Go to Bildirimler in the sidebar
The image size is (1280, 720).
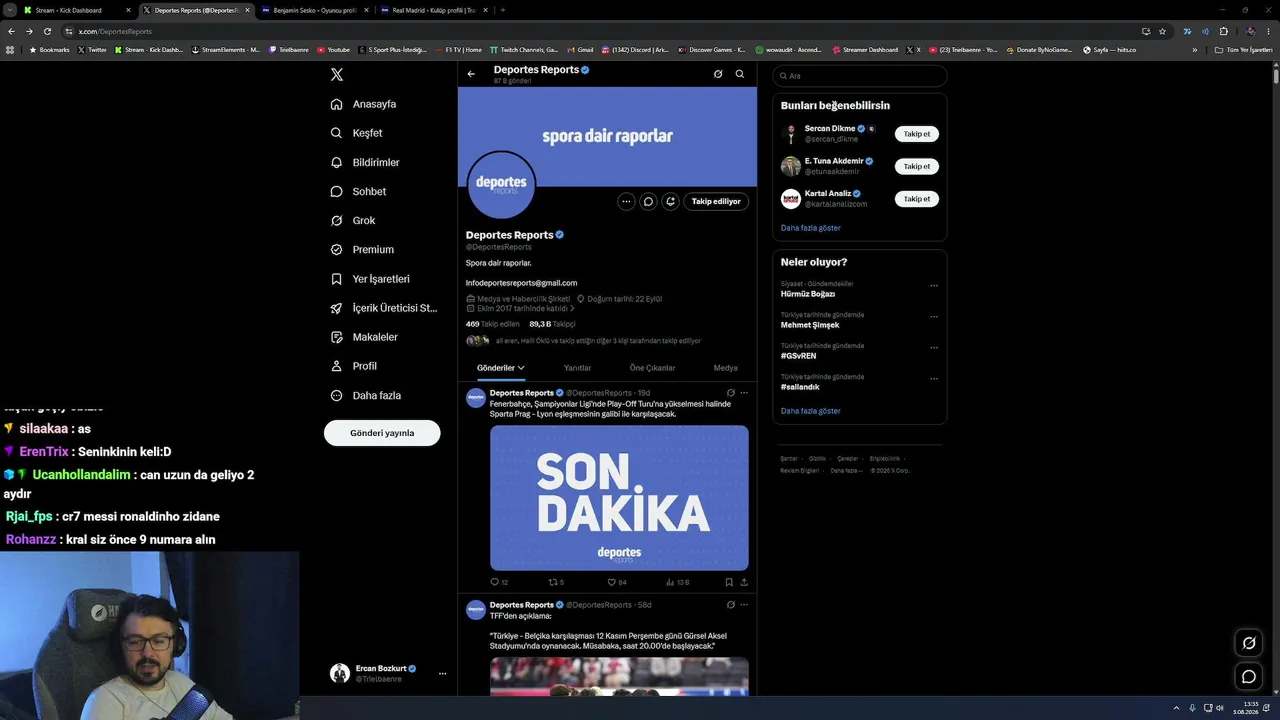365,162
